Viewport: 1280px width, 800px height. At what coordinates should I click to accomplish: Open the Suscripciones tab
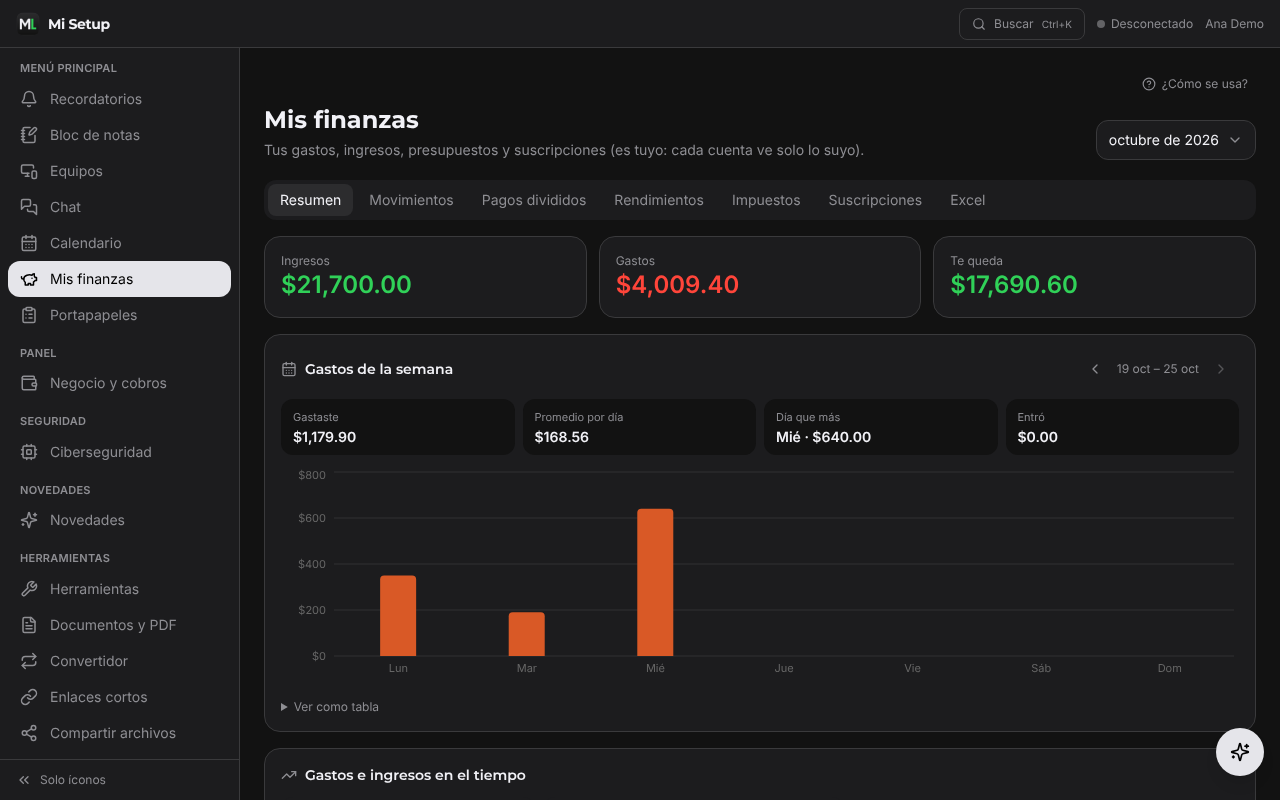click(x=875, y=200)
